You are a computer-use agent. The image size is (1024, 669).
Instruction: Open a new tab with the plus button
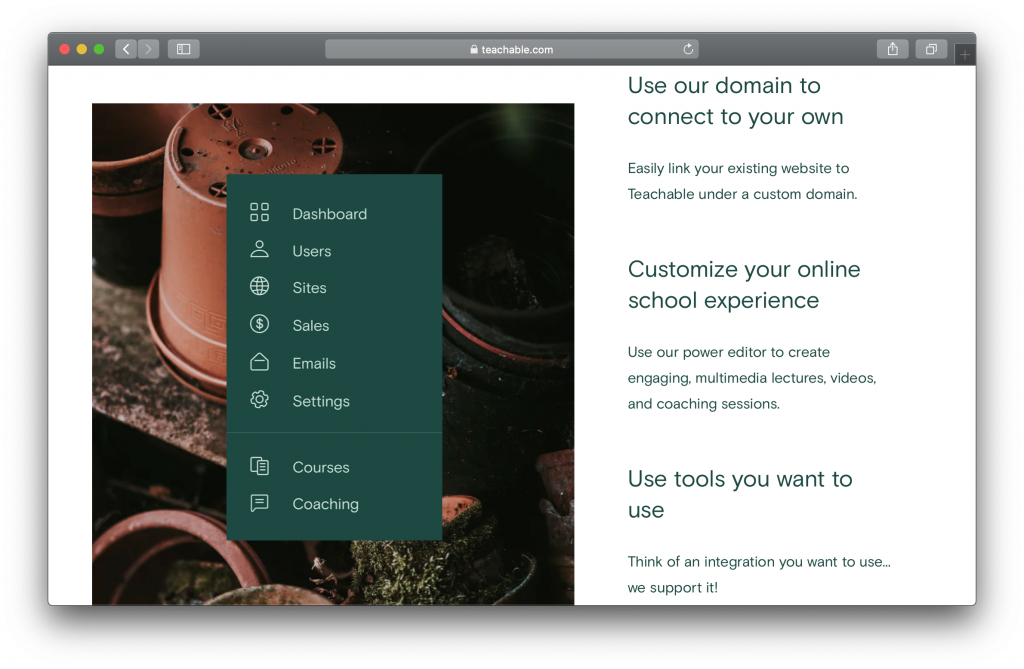click(965, 55)
